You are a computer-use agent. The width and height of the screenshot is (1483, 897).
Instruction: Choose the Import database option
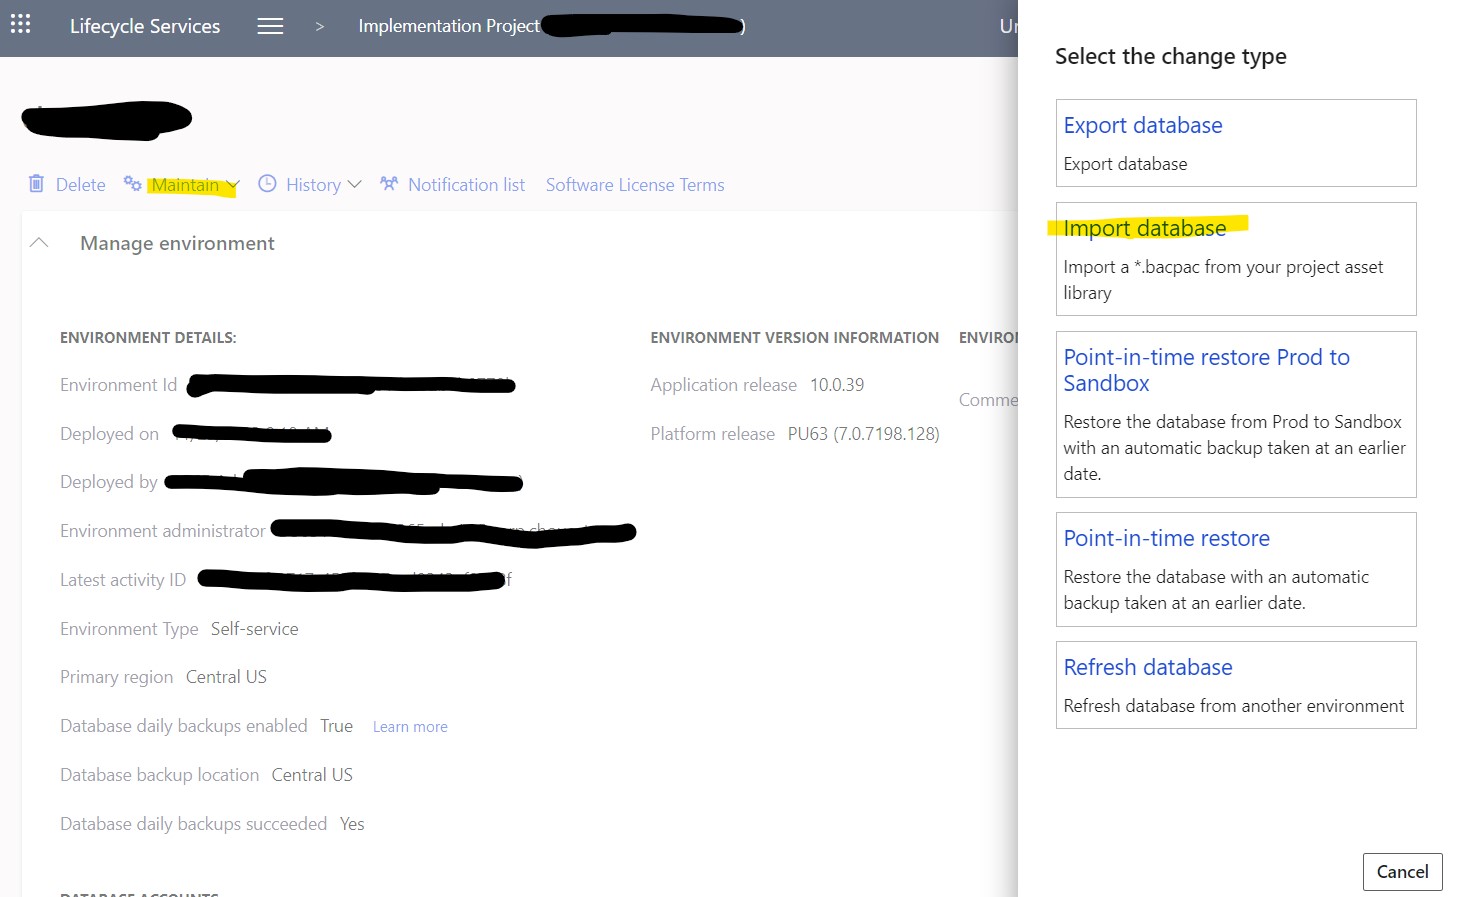coord(1236,259)
